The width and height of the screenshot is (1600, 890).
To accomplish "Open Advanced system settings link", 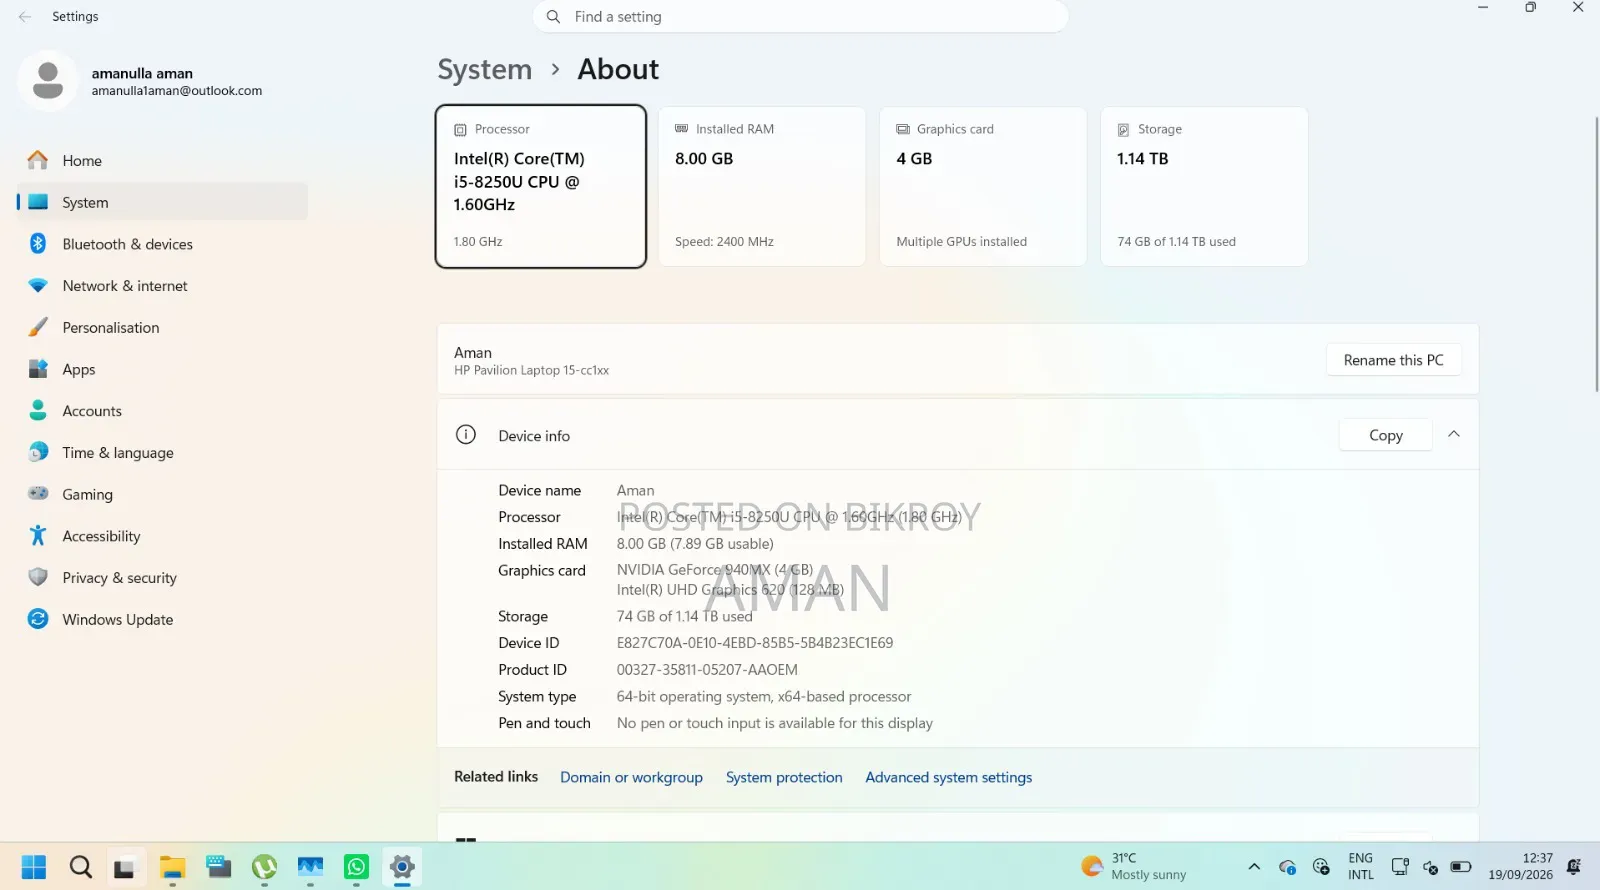I will [948, 777].
